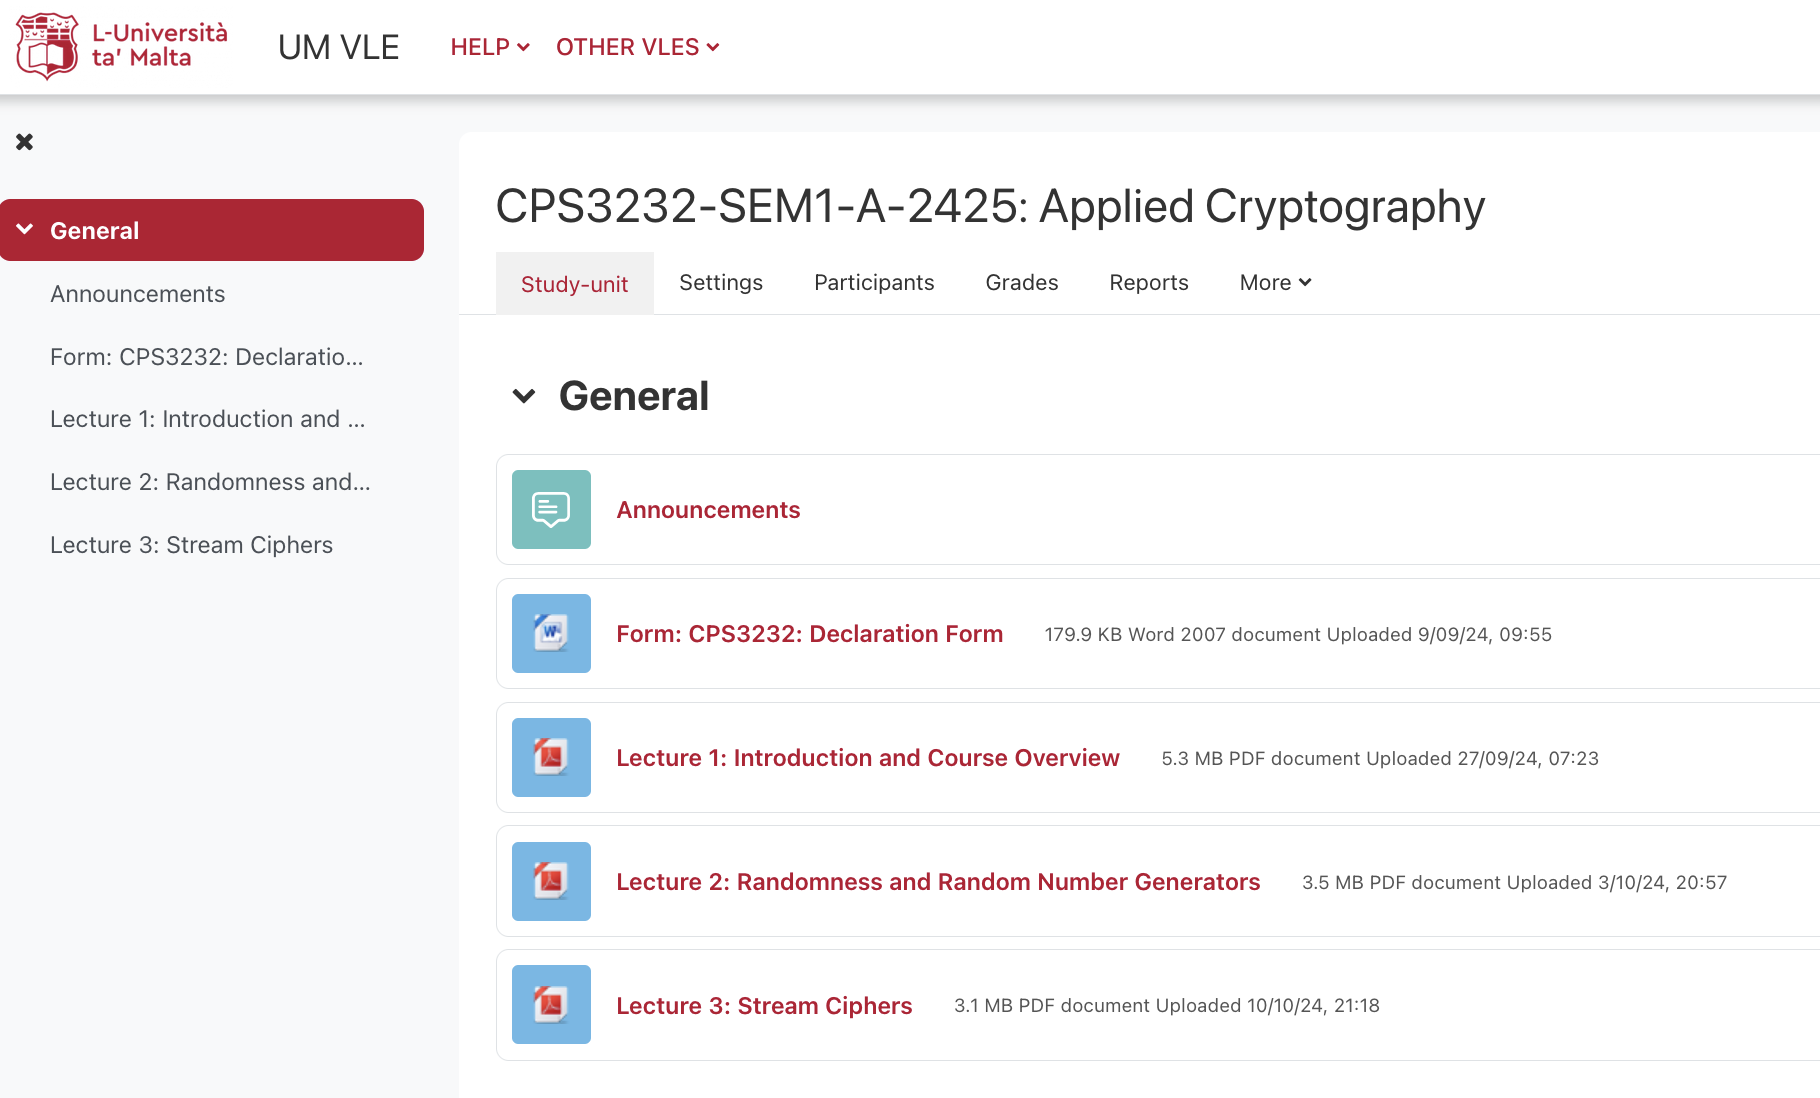The width and height of the screenshot is (1820, 1098).
Task: Collapse the General section in main content
Action: (524, 396)
